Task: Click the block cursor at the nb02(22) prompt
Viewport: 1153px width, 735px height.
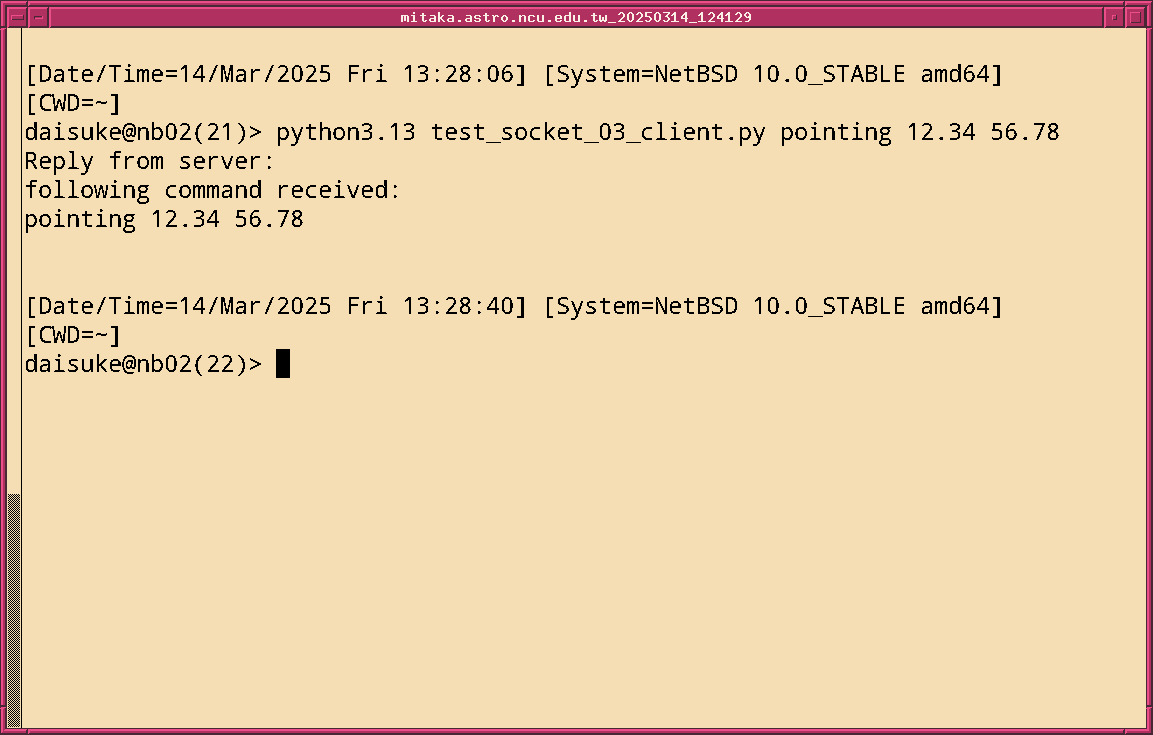Action: pyautogui.click(x=283, y=364)
